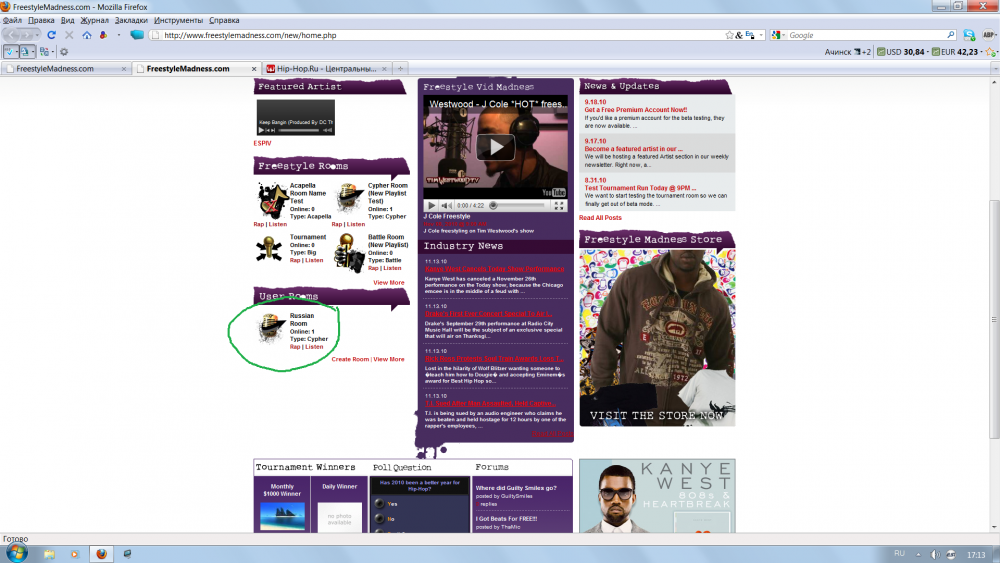
Task: Click the address bar URL field
Action: 440,35
